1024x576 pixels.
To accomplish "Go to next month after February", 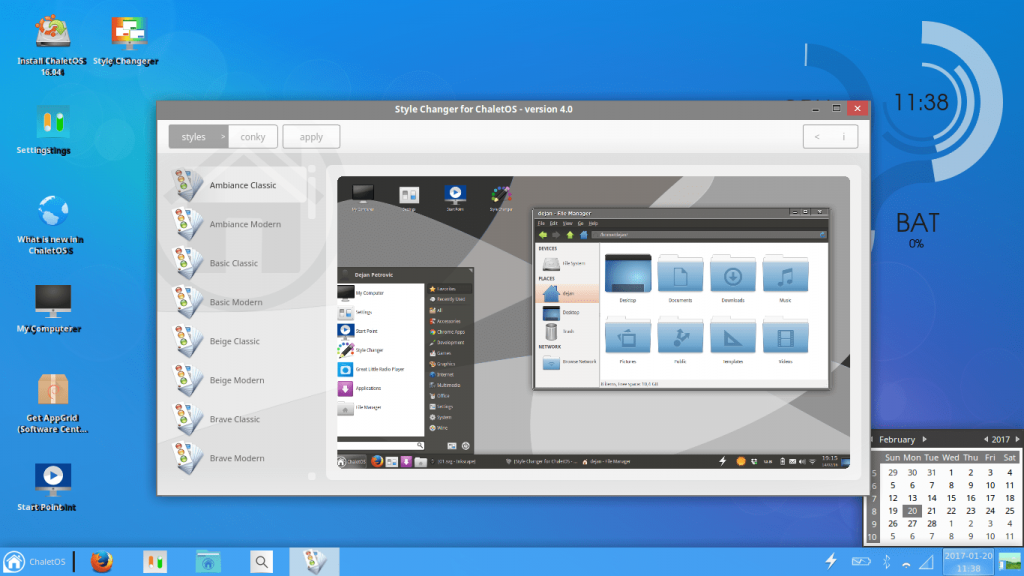I will pyautogui.click(x=925, y=439).
